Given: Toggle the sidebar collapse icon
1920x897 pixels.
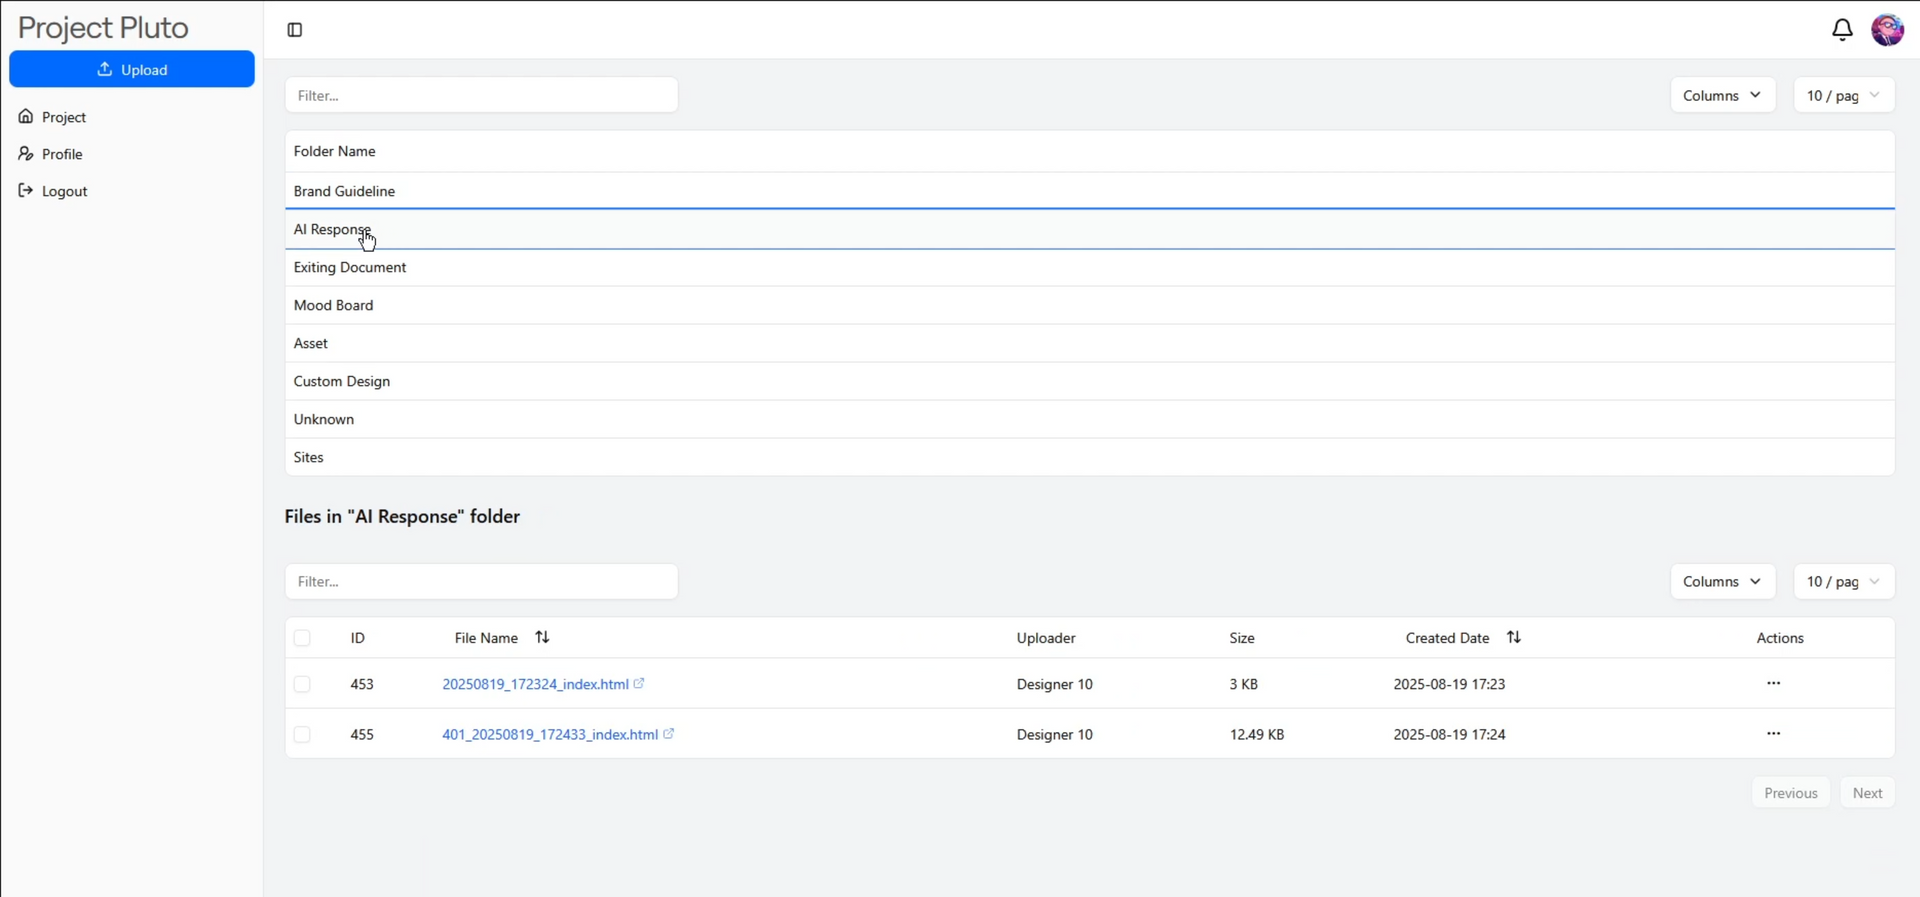Looking at the screenshot, I should point(295,30).
